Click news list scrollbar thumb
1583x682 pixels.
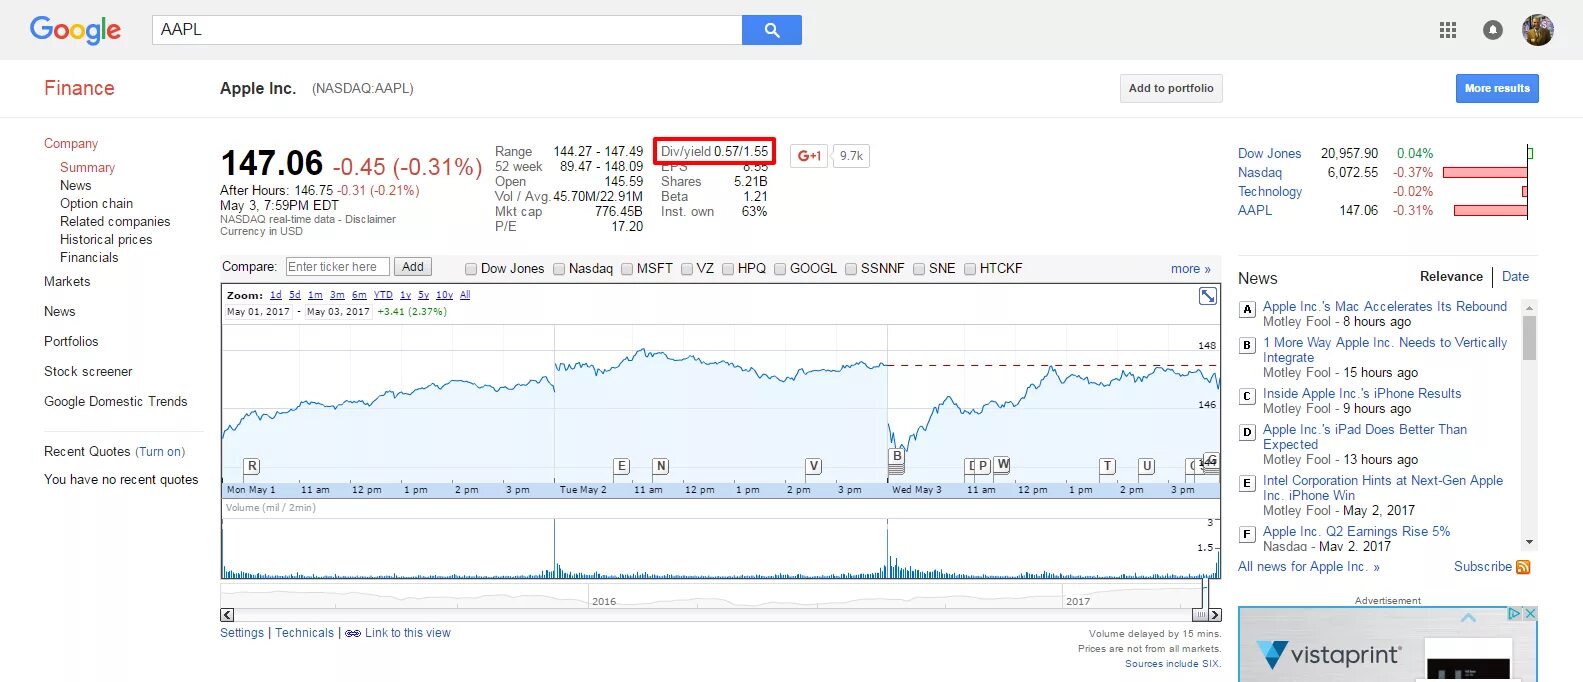pos(1530,337)
